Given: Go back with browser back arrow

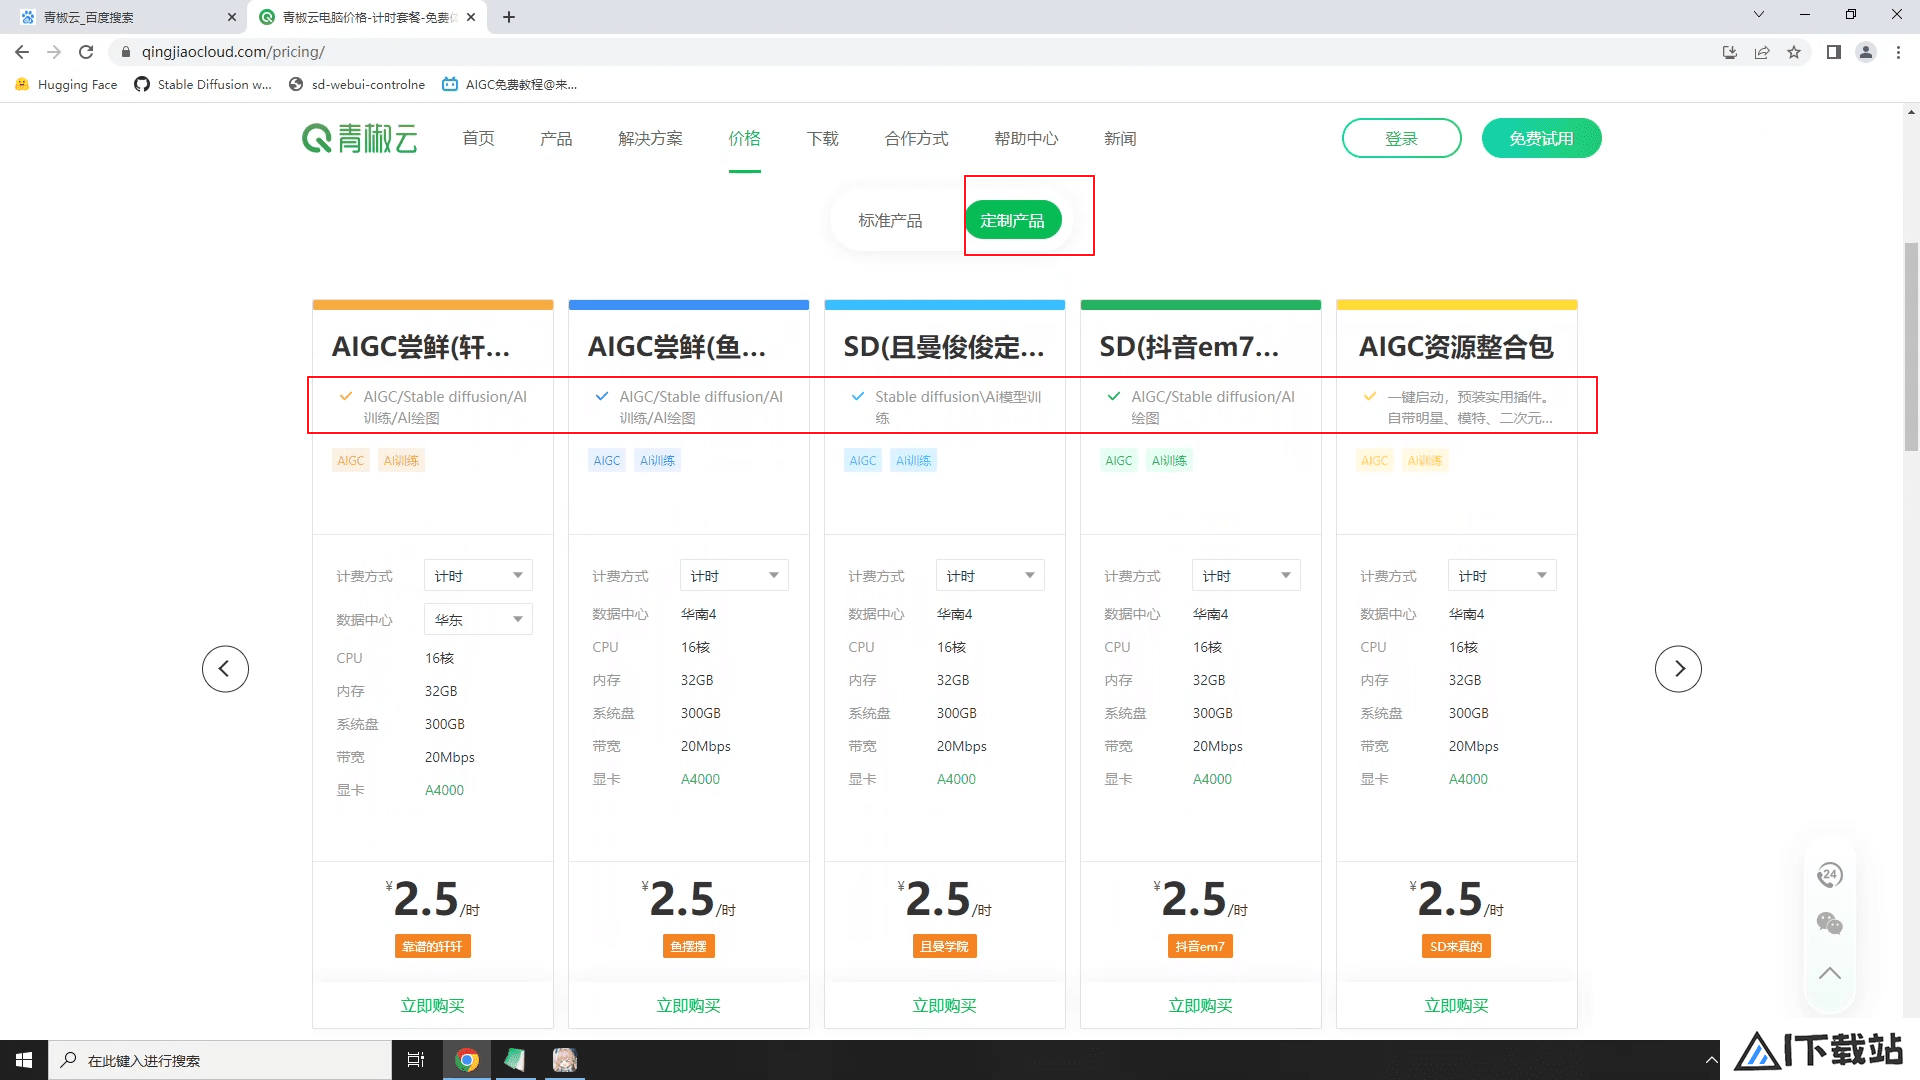Looking at the screenshot, I should 22,52.
